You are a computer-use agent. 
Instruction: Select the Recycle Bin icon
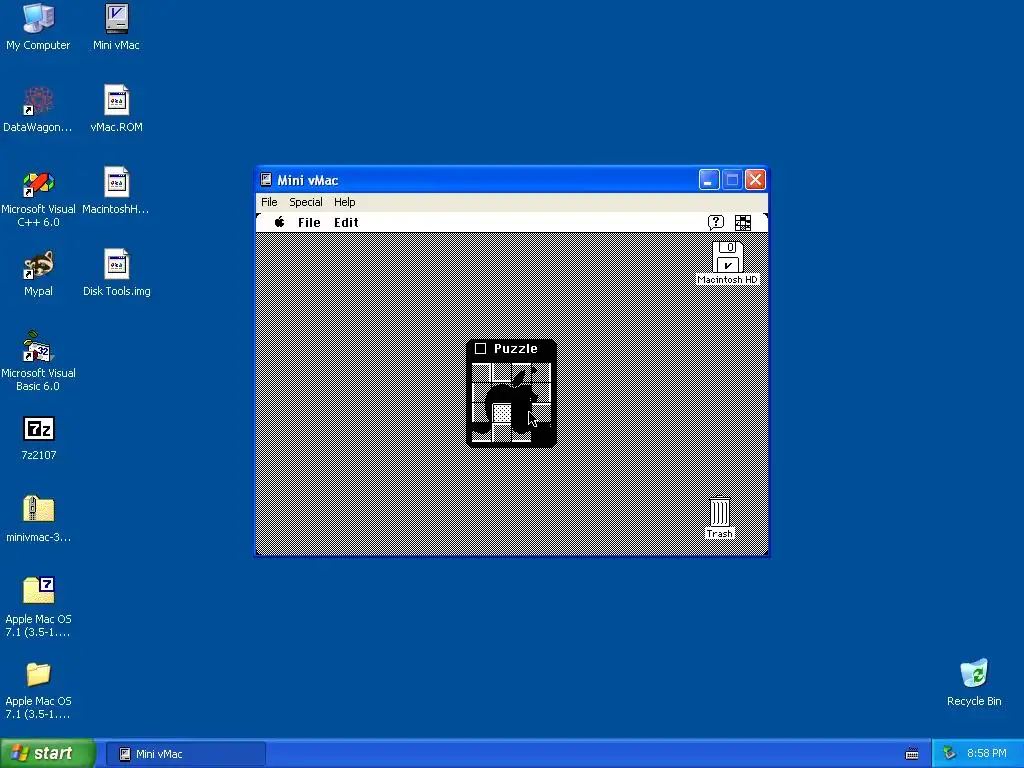pyautogui.click(x=974, y=682)
